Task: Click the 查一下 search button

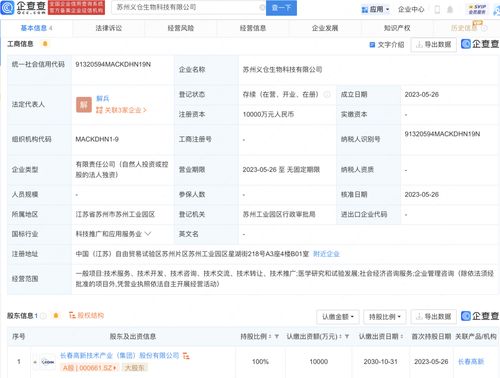Action: pos(281,8)
